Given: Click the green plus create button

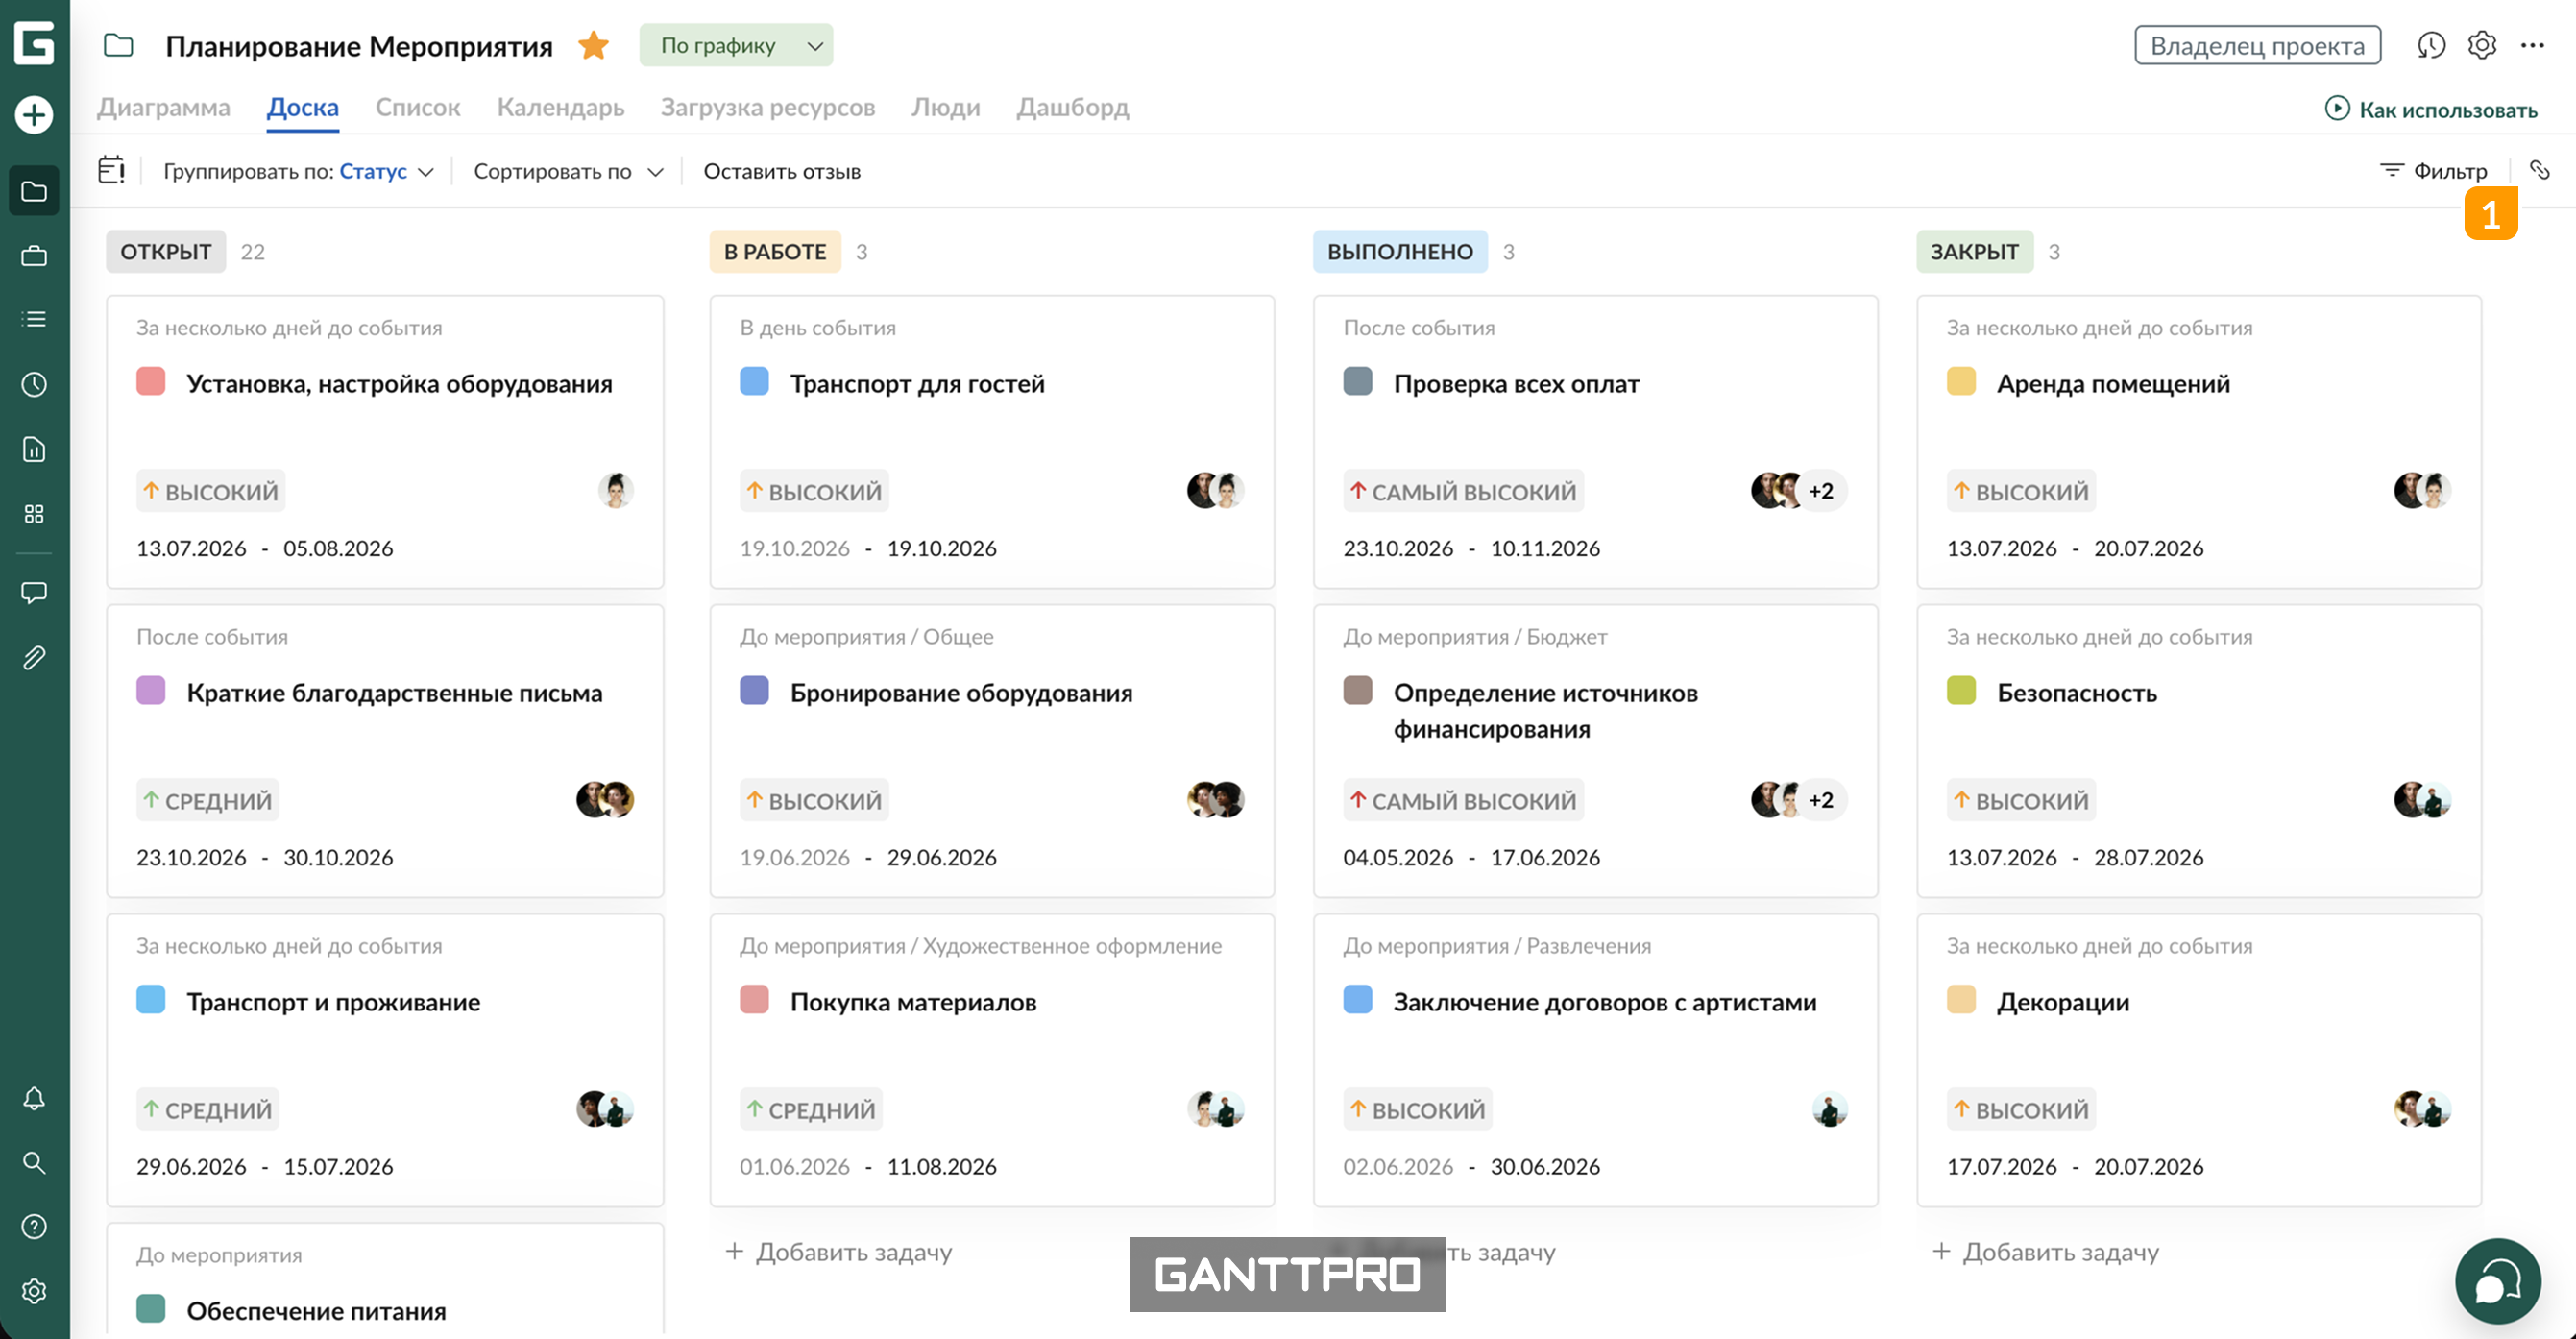Looking at the screenshot, I should coord(34,114).
